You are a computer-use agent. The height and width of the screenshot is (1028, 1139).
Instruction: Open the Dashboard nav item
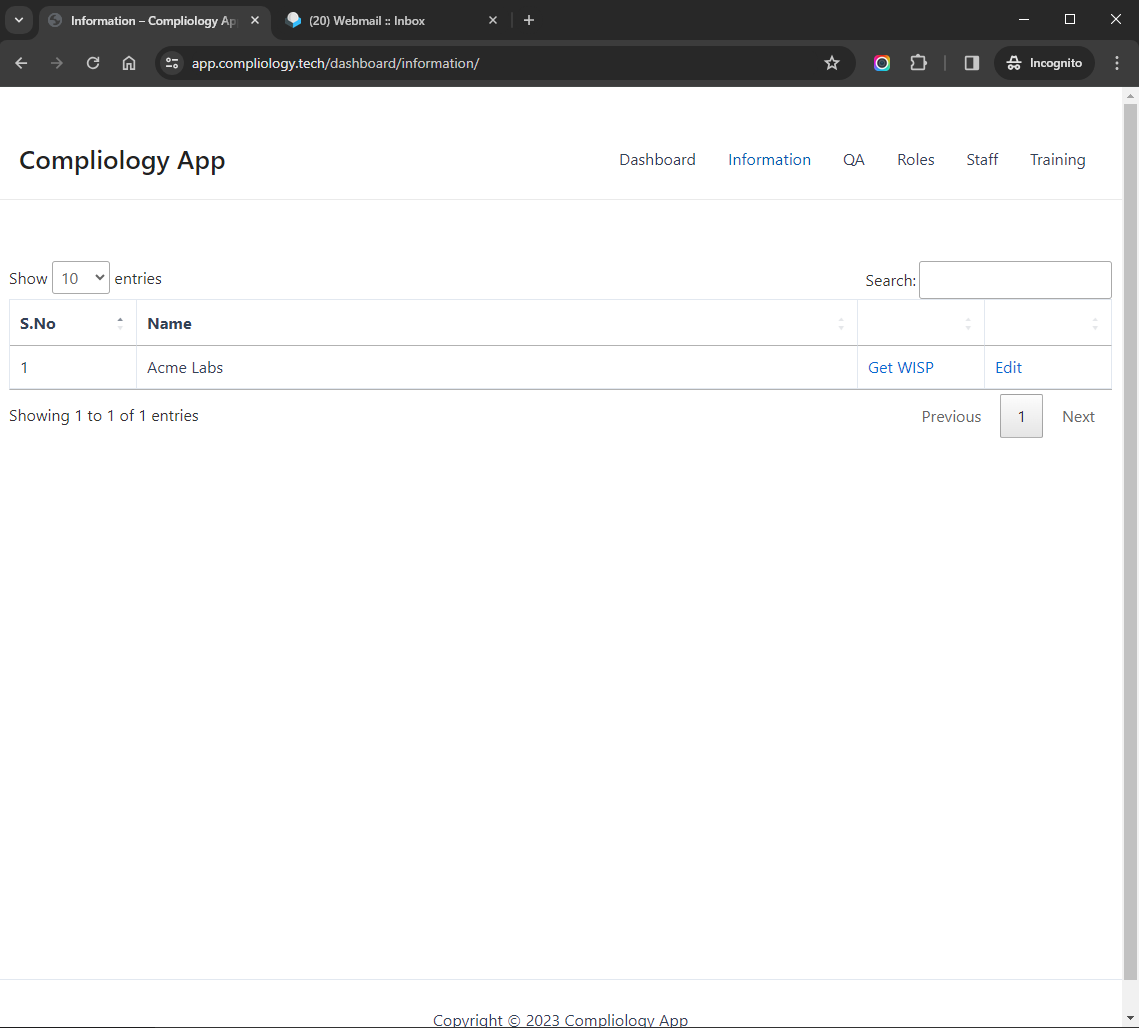(x=657, y=160)
